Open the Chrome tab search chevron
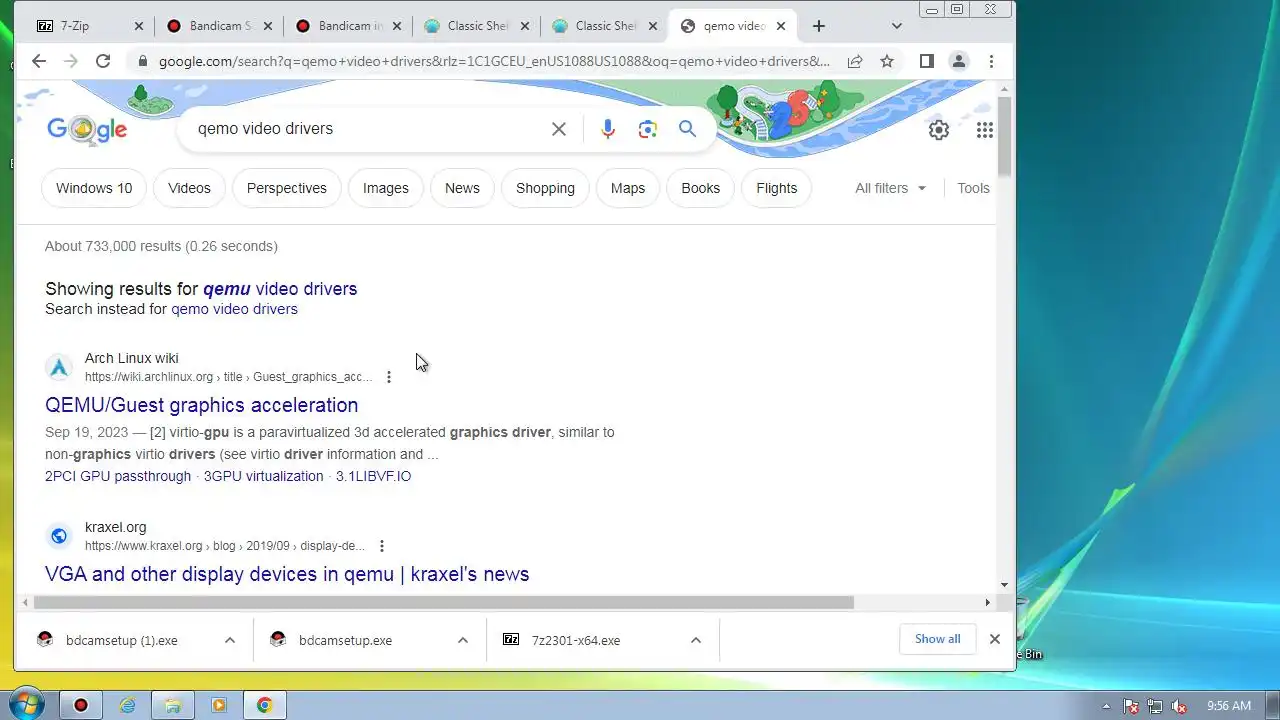This screenshot has width=1280, height=720. tap(897, 26)
